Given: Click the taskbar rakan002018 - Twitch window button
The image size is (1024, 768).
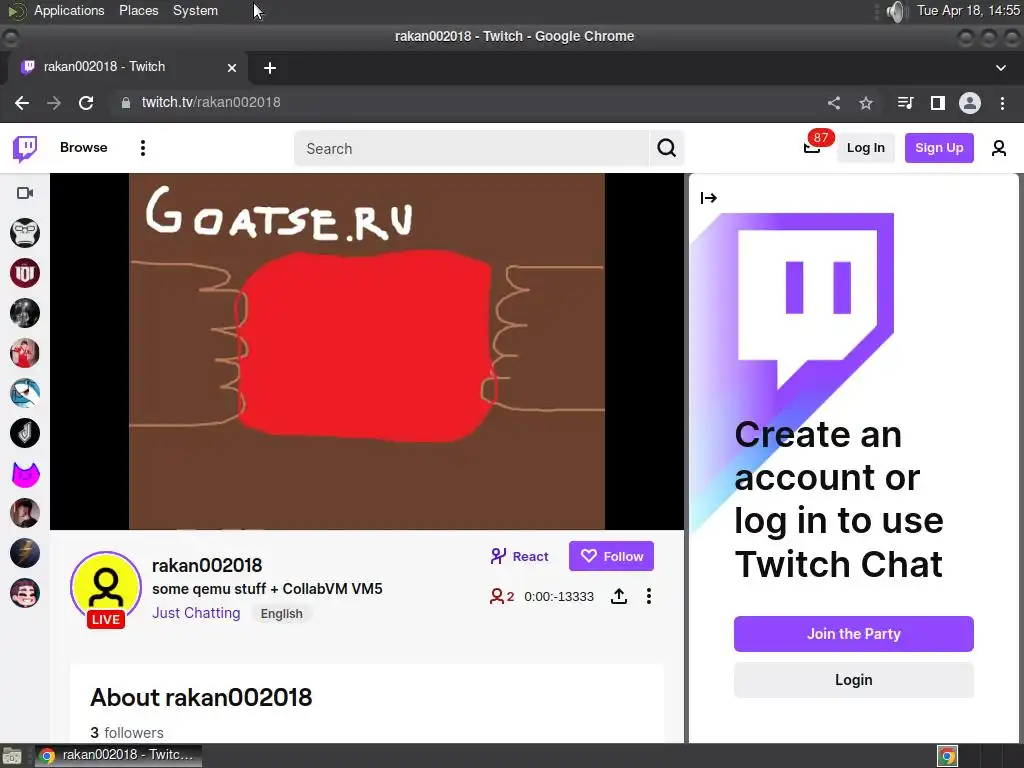Looking at the screenshot, I should (118, 756).
